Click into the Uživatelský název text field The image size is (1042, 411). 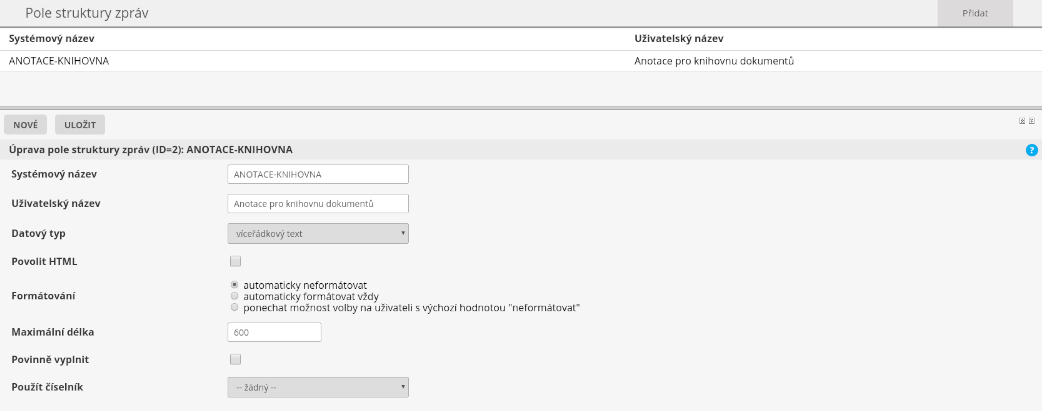pos(318,203)
